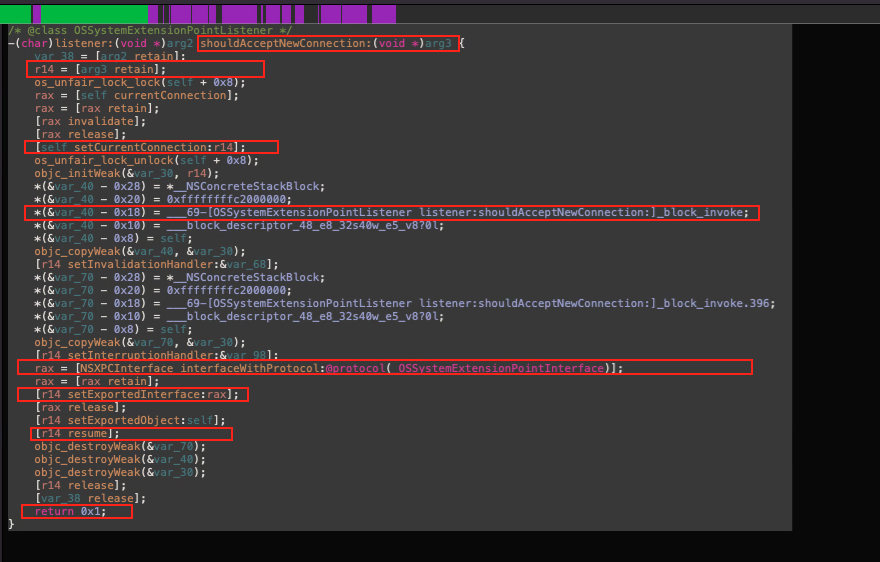Click the return 0x1 statement
Viewport: 880px width, 562px height.
point(70,511)
